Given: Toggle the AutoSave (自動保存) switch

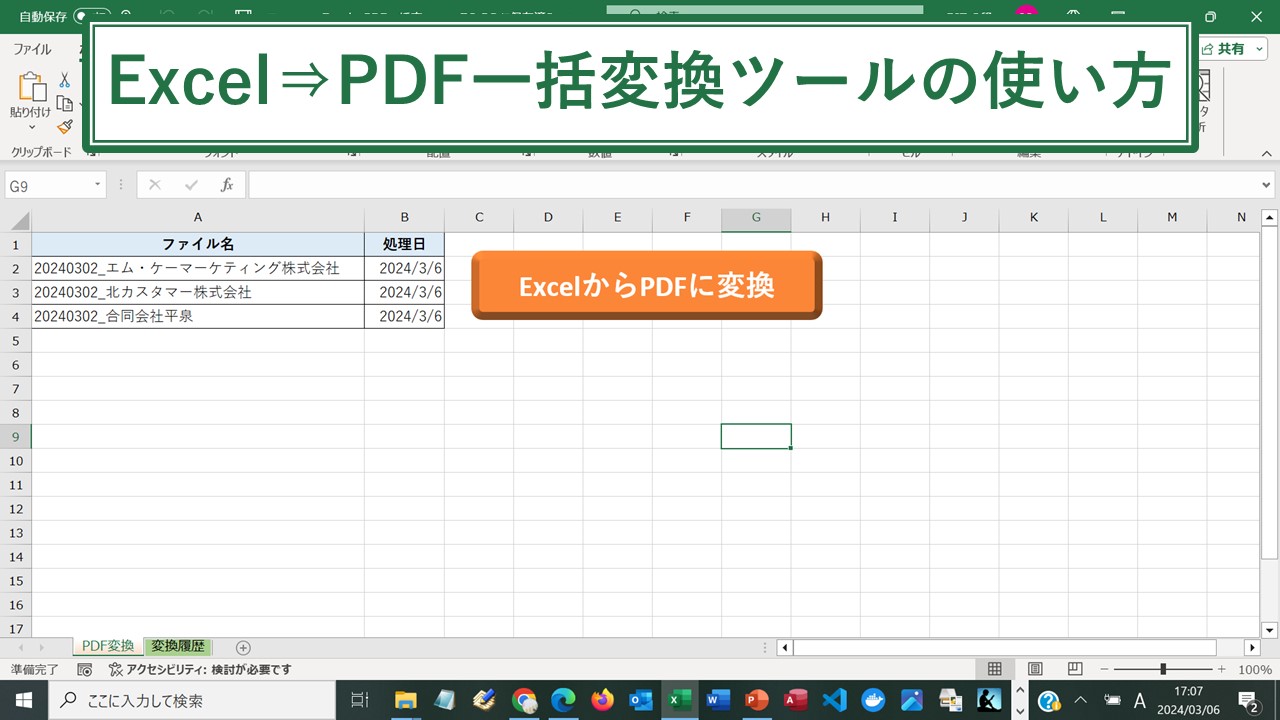Looking at the screenshot, I should point(92,17).
